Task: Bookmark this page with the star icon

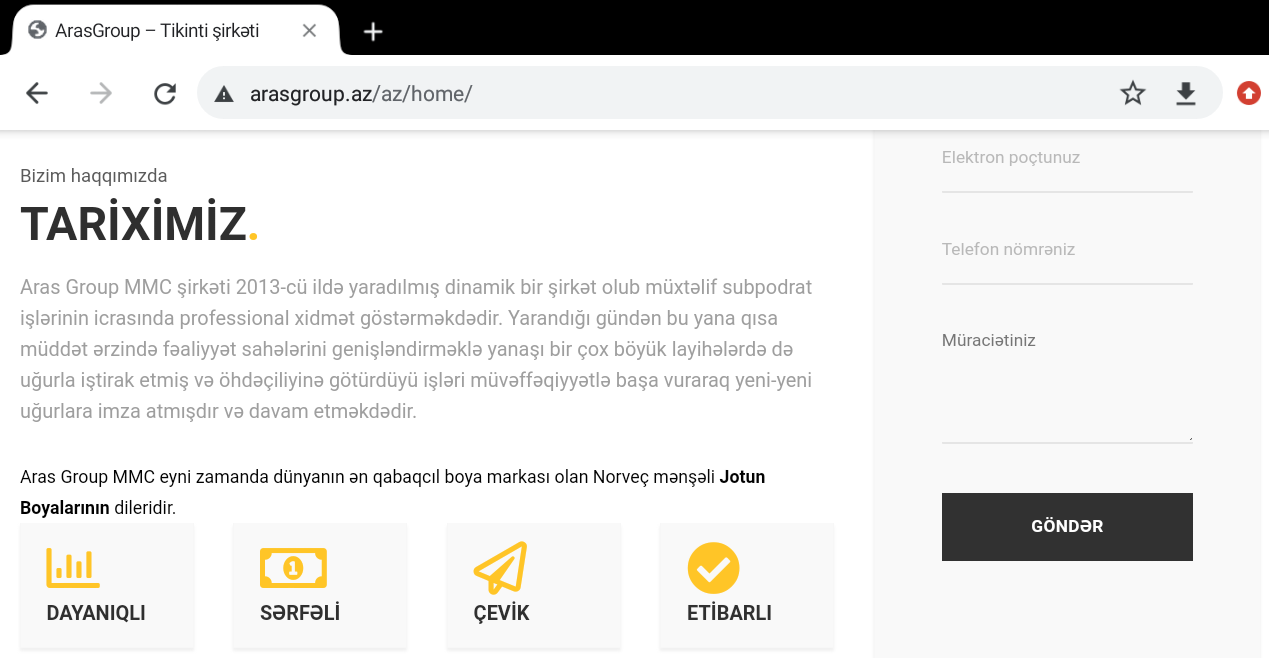Action: point(1132,94)
